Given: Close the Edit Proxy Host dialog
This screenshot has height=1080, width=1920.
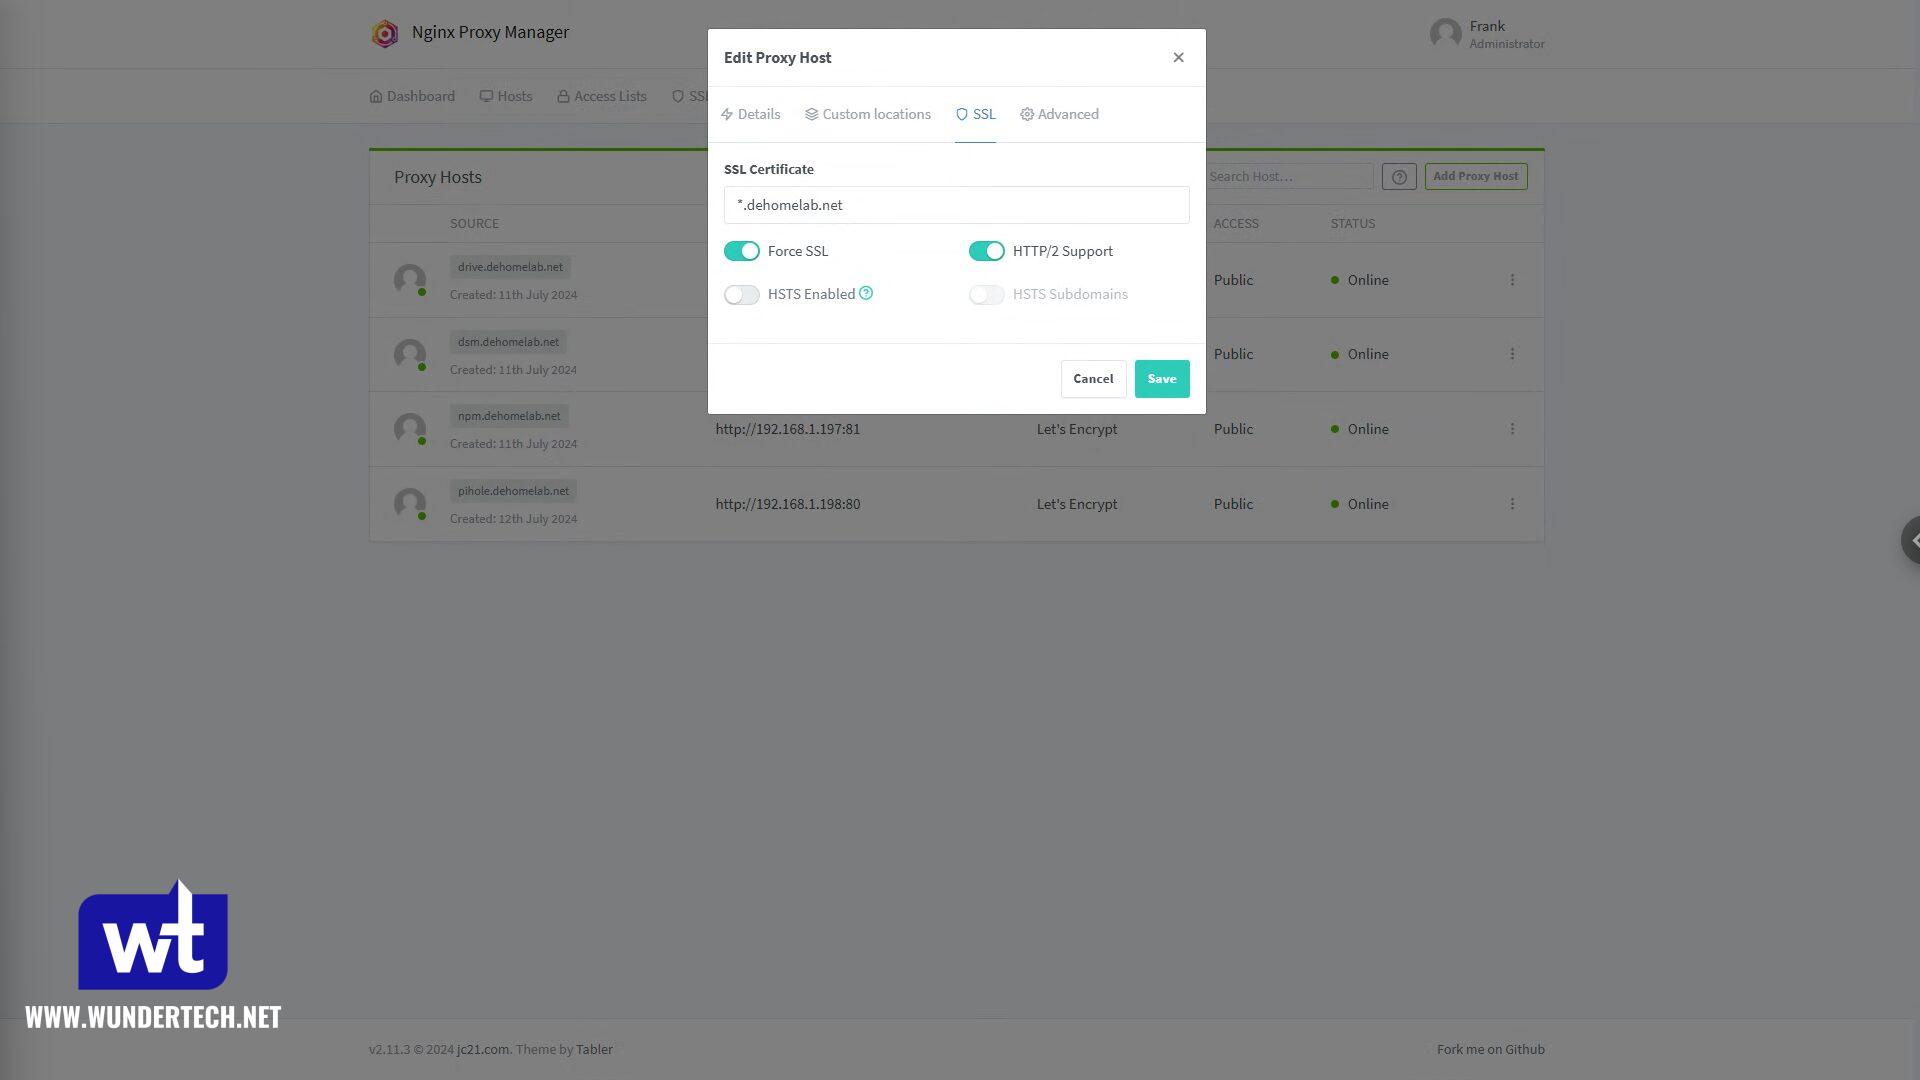Looking at the screenshot, I should point(1178,57).
